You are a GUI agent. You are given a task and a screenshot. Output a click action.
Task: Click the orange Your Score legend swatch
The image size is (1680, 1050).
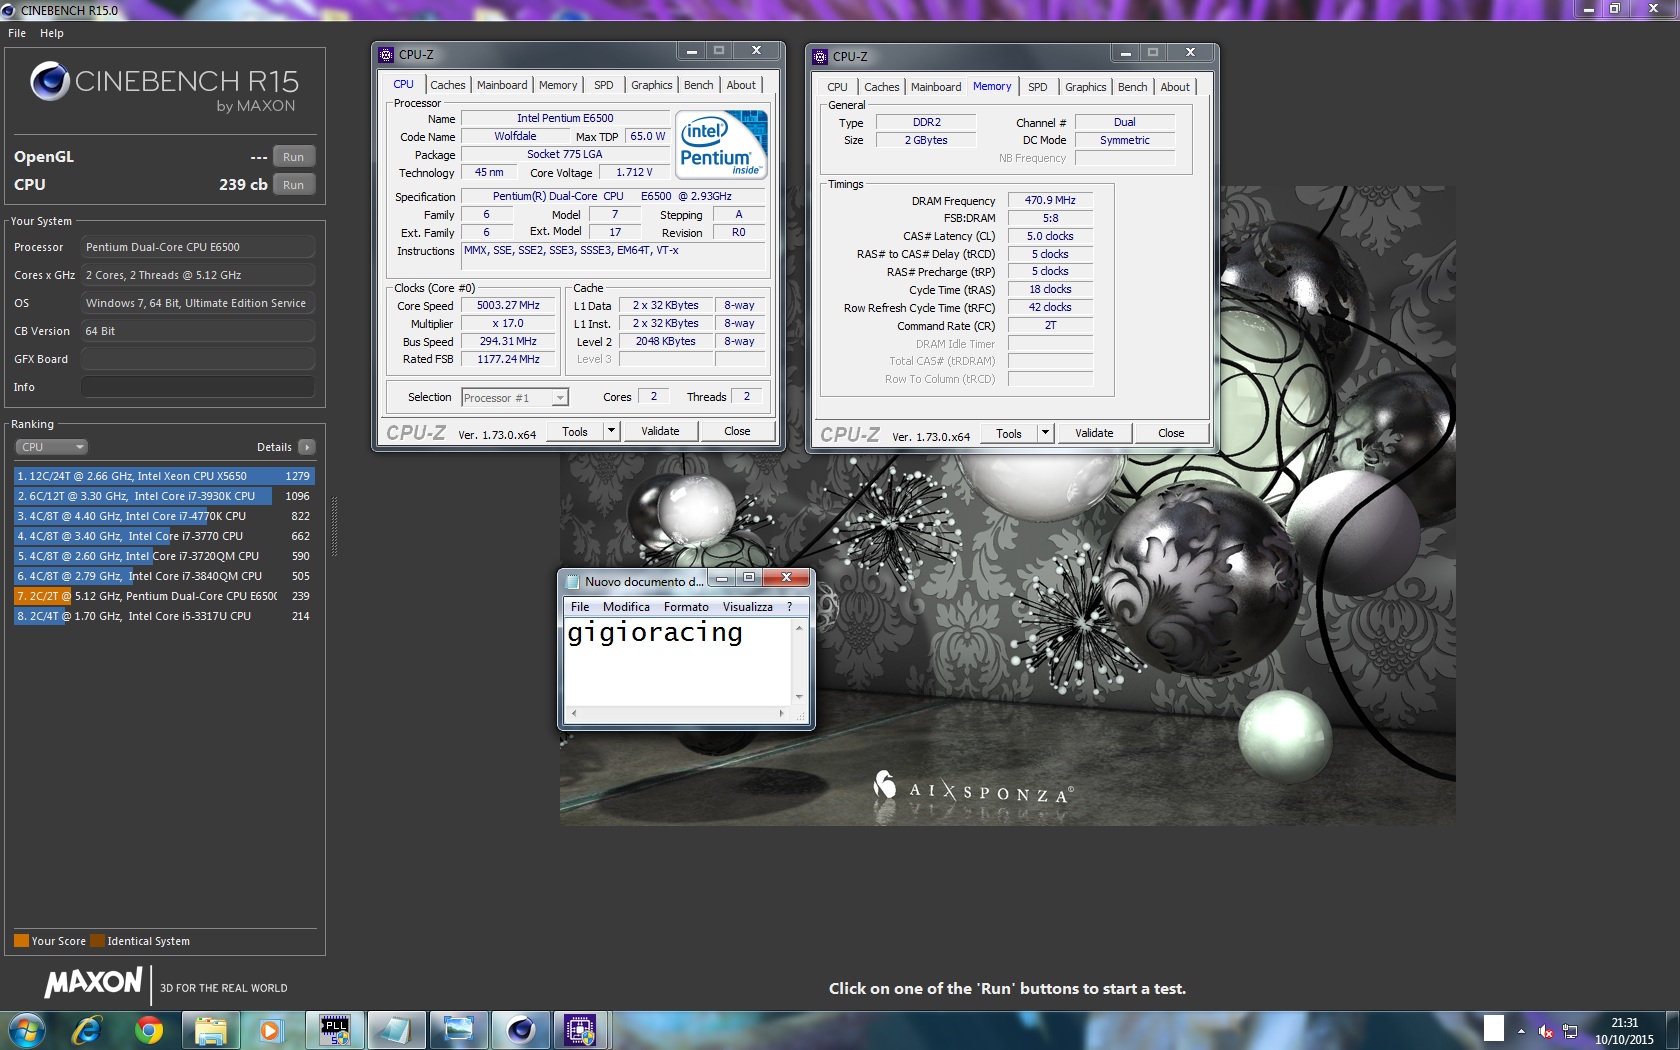21,941
